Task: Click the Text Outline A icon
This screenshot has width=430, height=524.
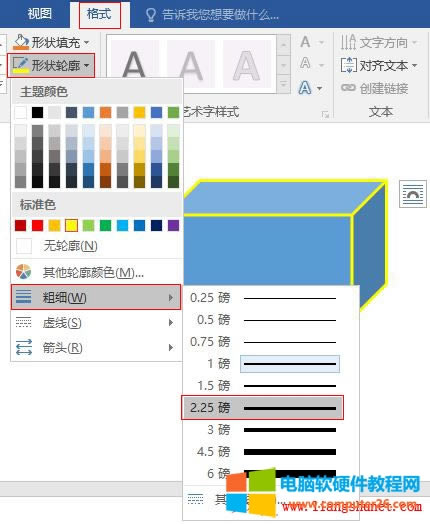Action: pos(305,63)
